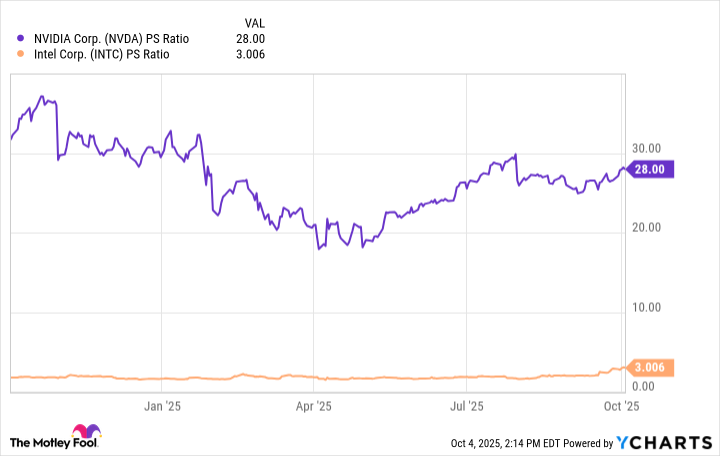Click the 28.00 value in the legend
The width and height of the screenshot is (720, 456).
click(x=252, y=39)
